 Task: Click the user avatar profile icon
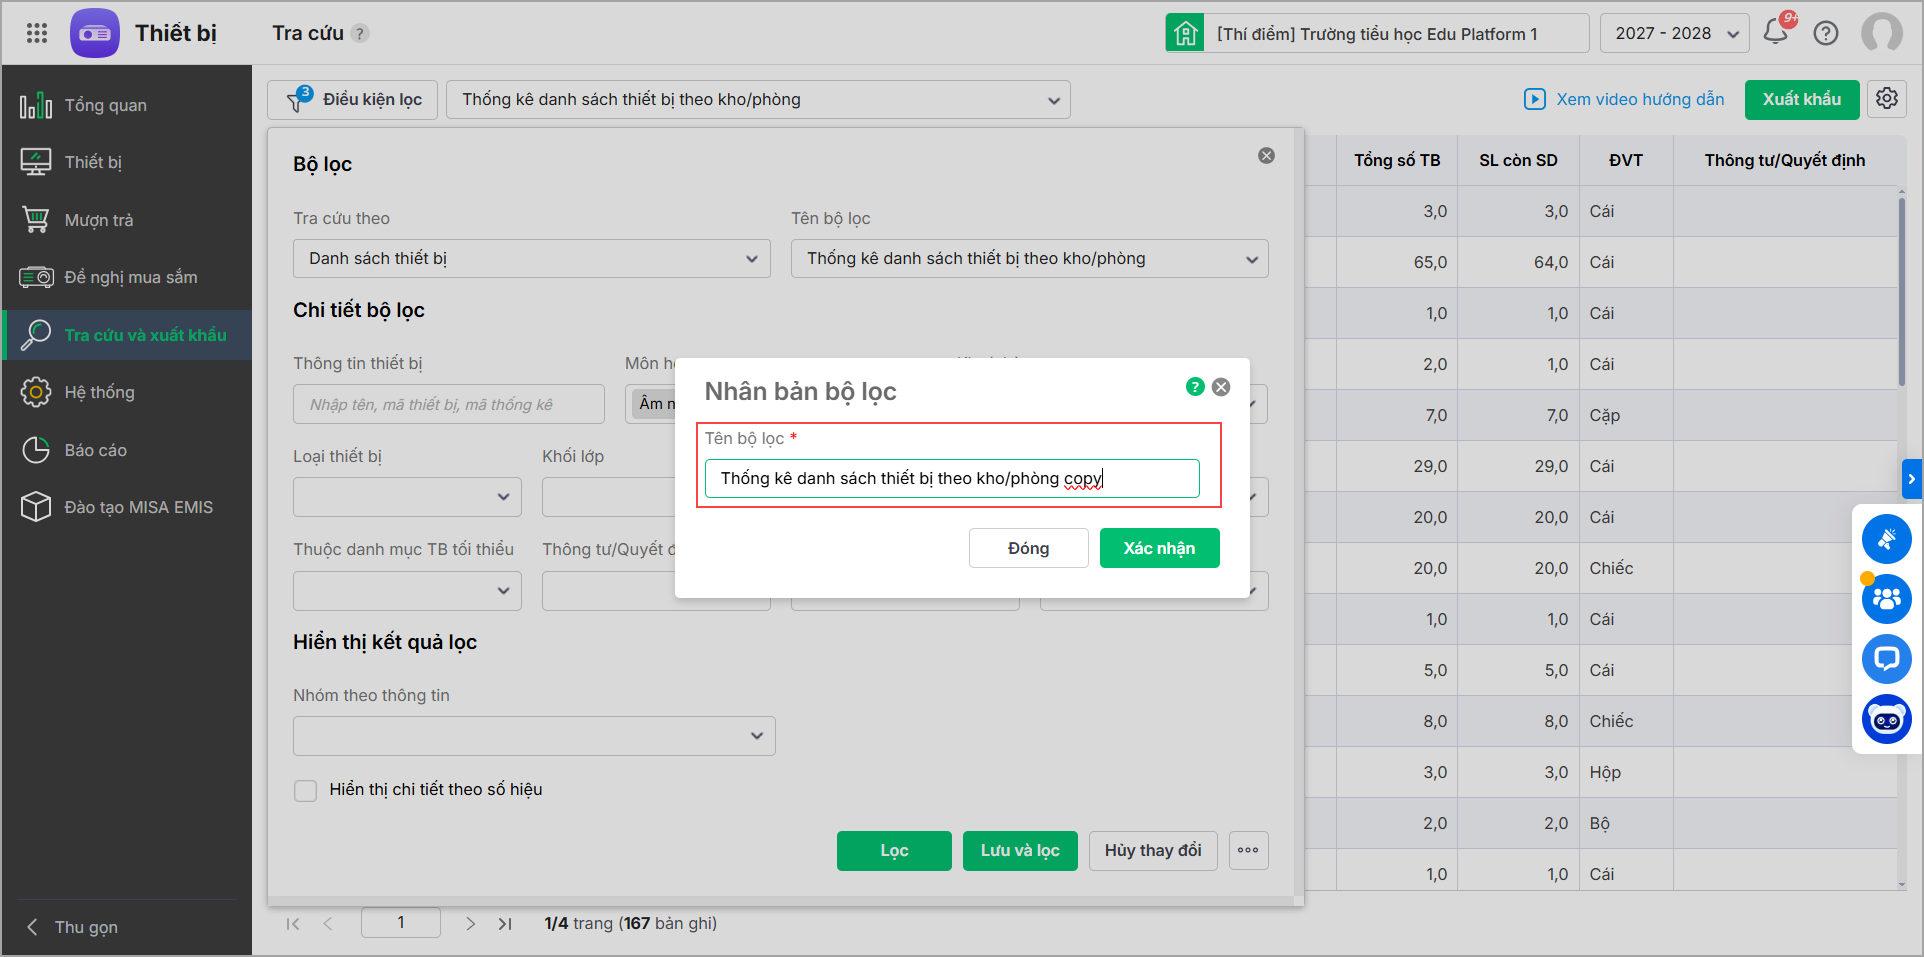pos(1881,33)
